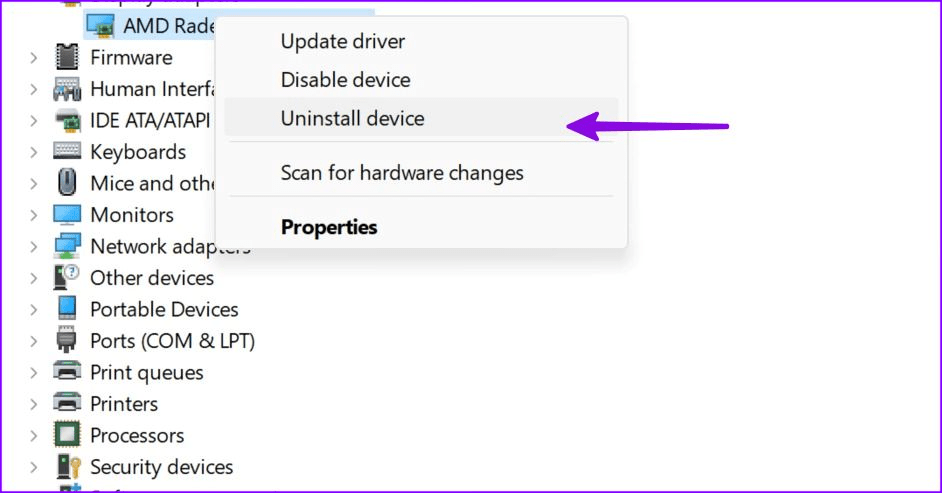Click the Network adapters icon
Image resolution: width=942 pixels, height=493 pixels.
[66, 246]
